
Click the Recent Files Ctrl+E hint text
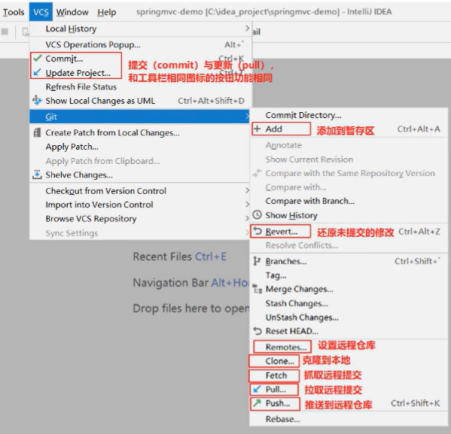click(180, 256)
